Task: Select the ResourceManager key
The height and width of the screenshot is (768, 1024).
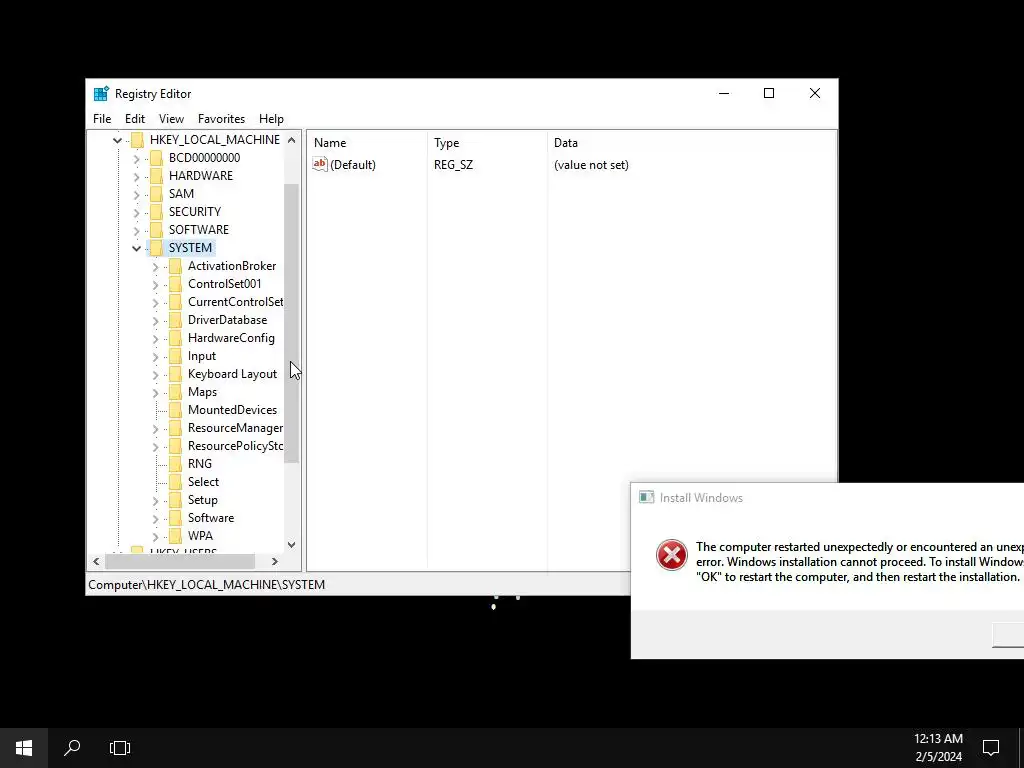Action: tap(235, 428)
